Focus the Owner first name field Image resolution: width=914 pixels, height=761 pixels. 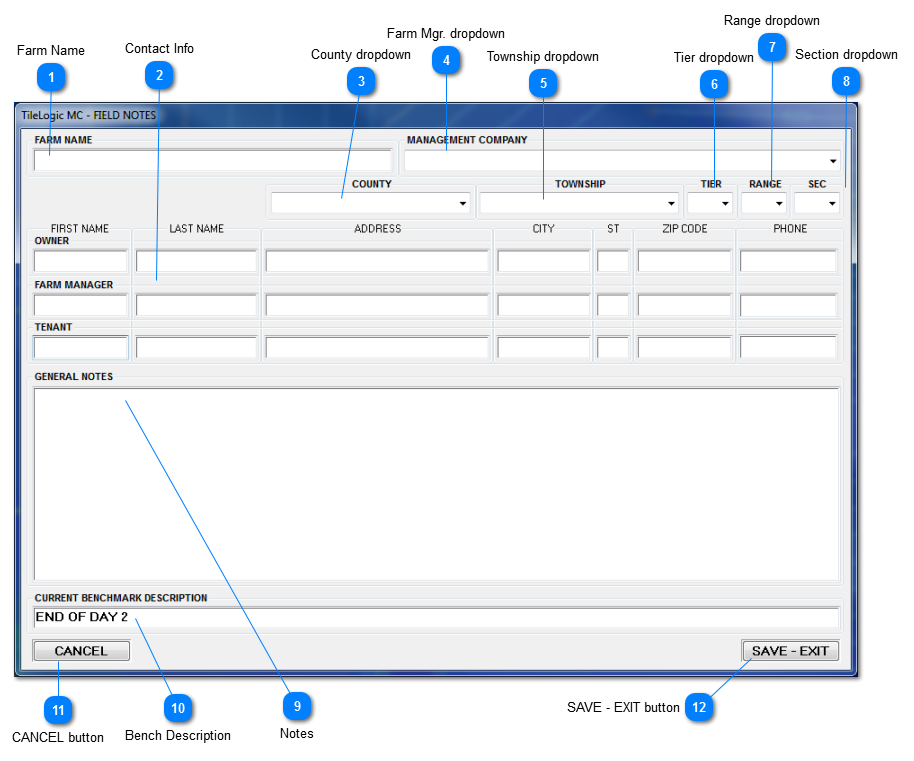click(80, 261)
